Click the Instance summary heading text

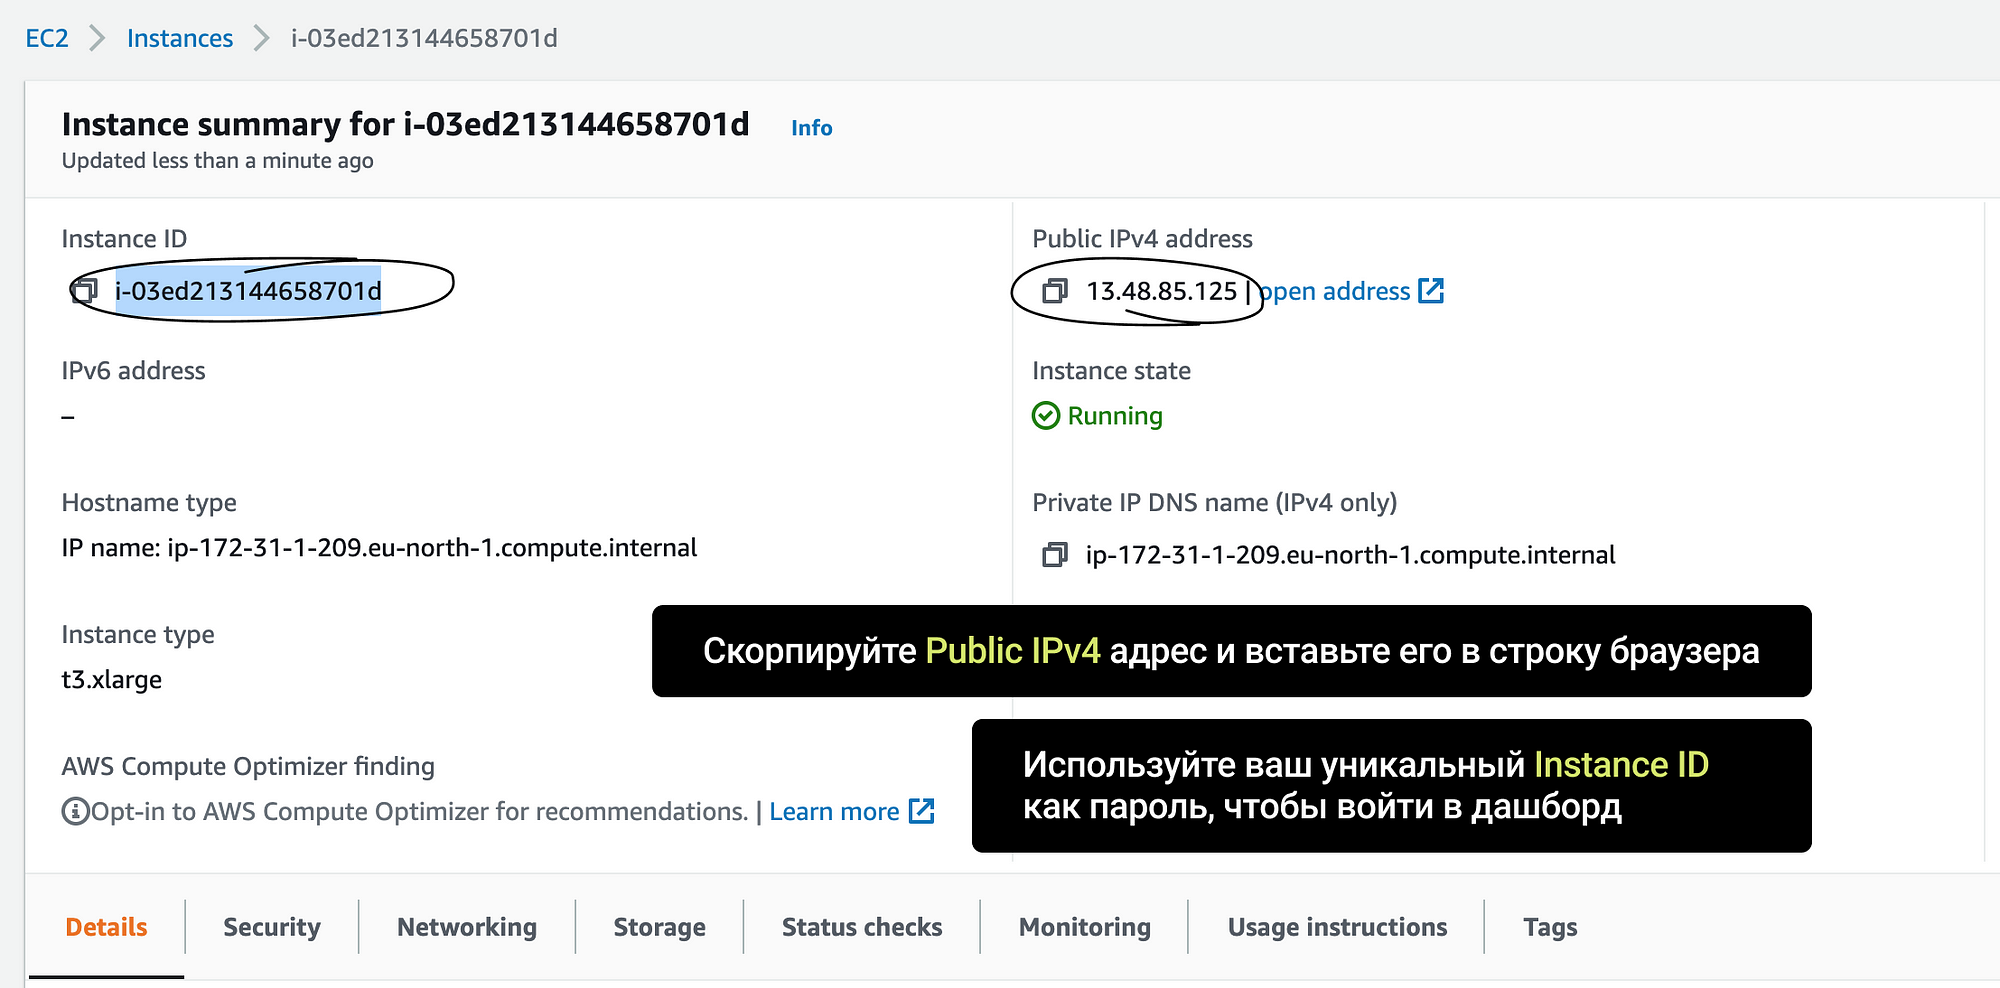click(405, 124)
